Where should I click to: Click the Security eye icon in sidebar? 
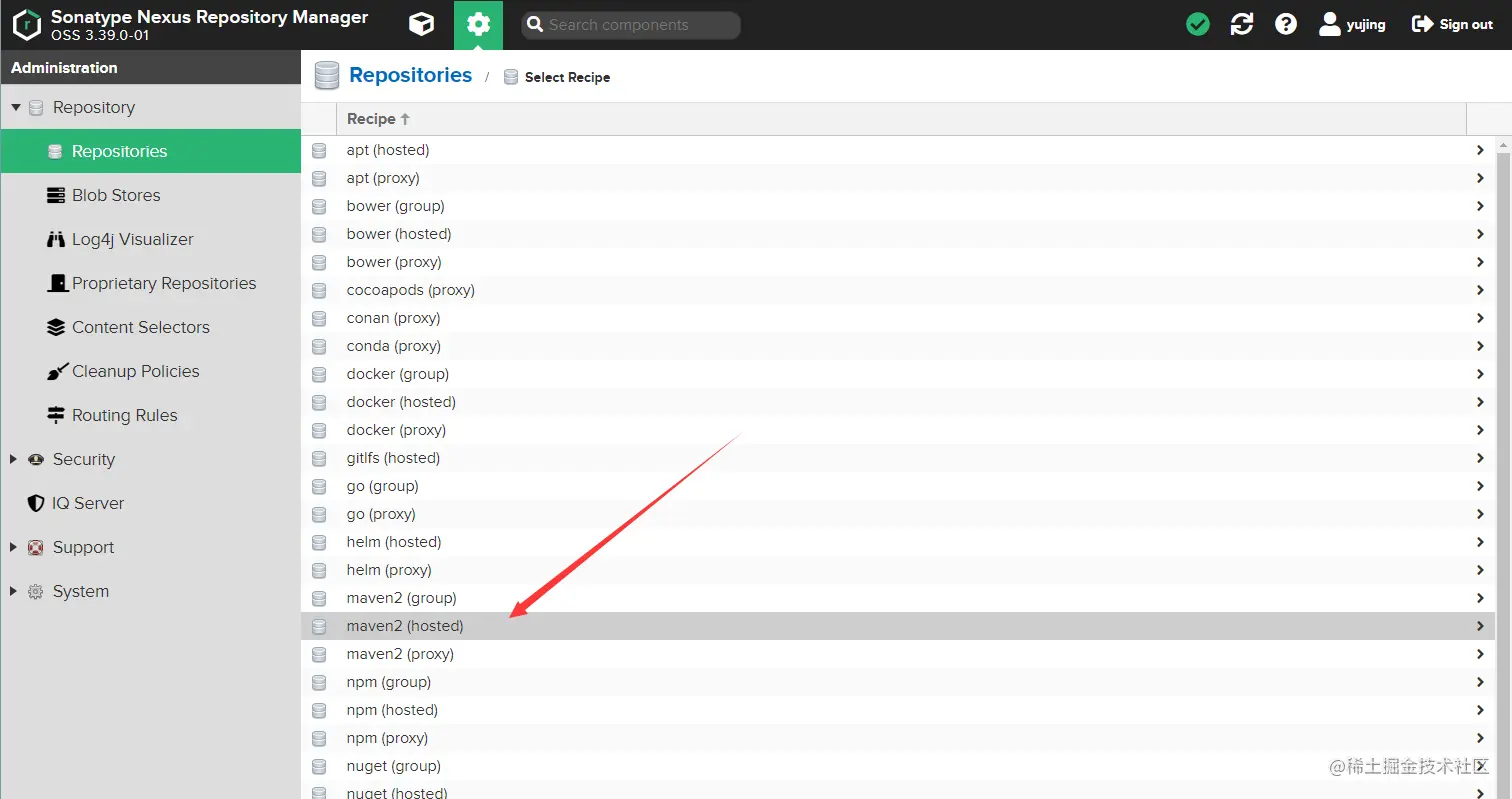point(36,459)
